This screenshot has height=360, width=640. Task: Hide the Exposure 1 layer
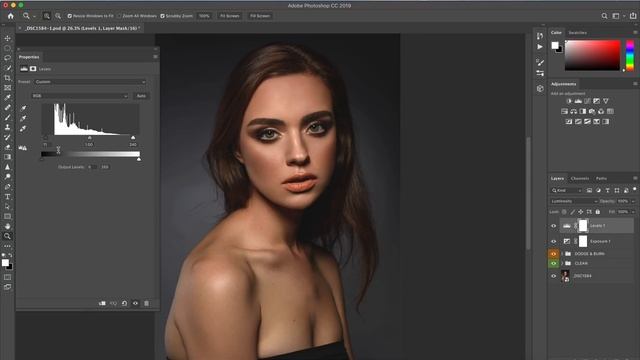(553, 241)
